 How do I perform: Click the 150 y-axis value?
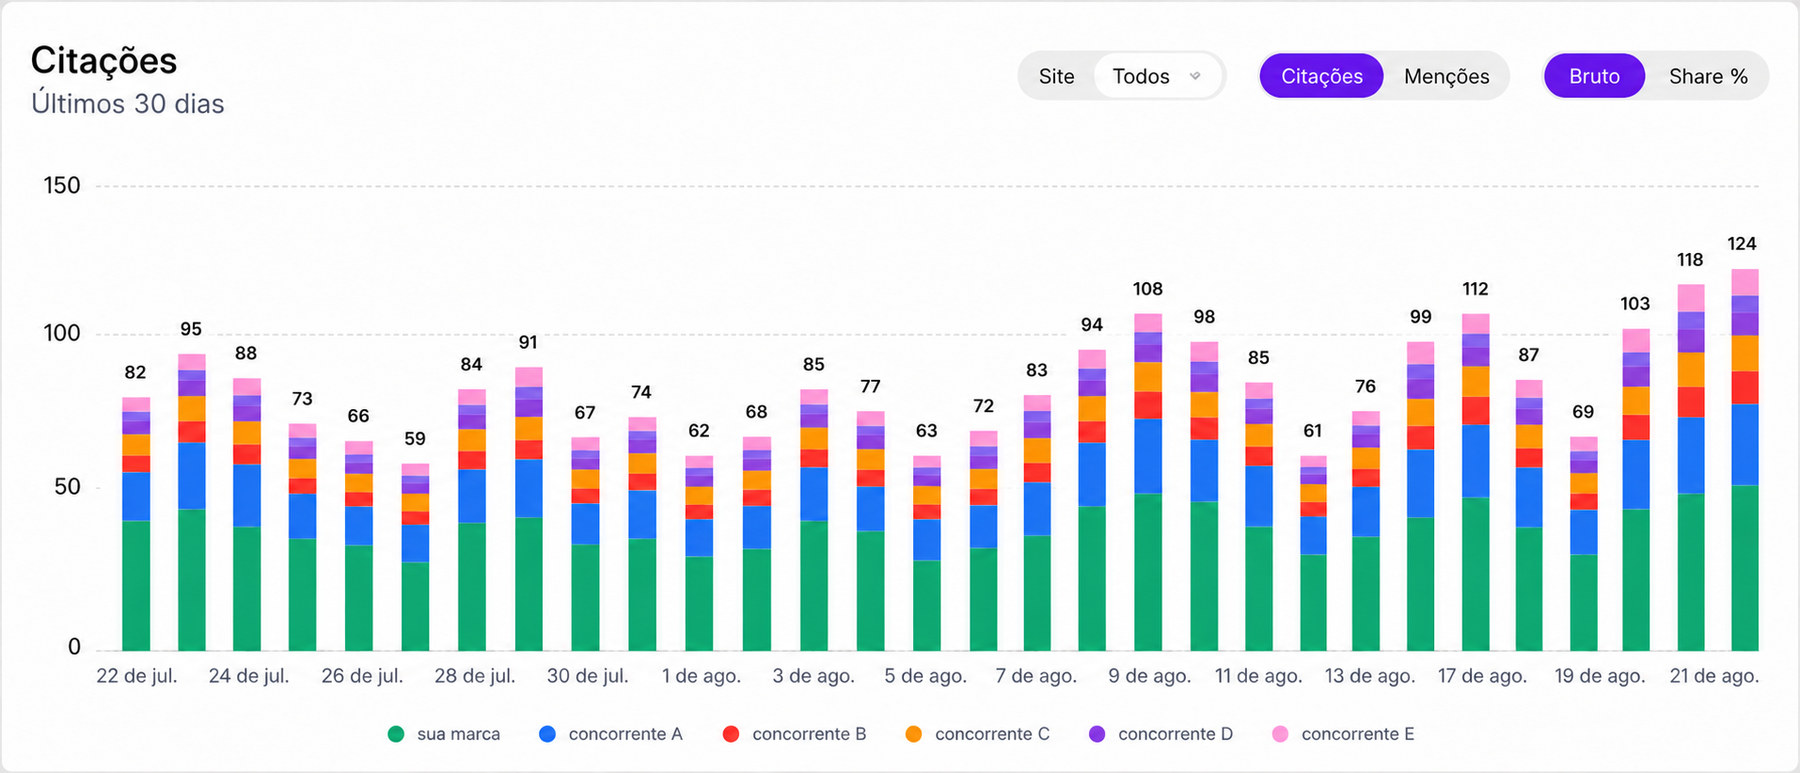pyautogui.click(x=62, y=185)
